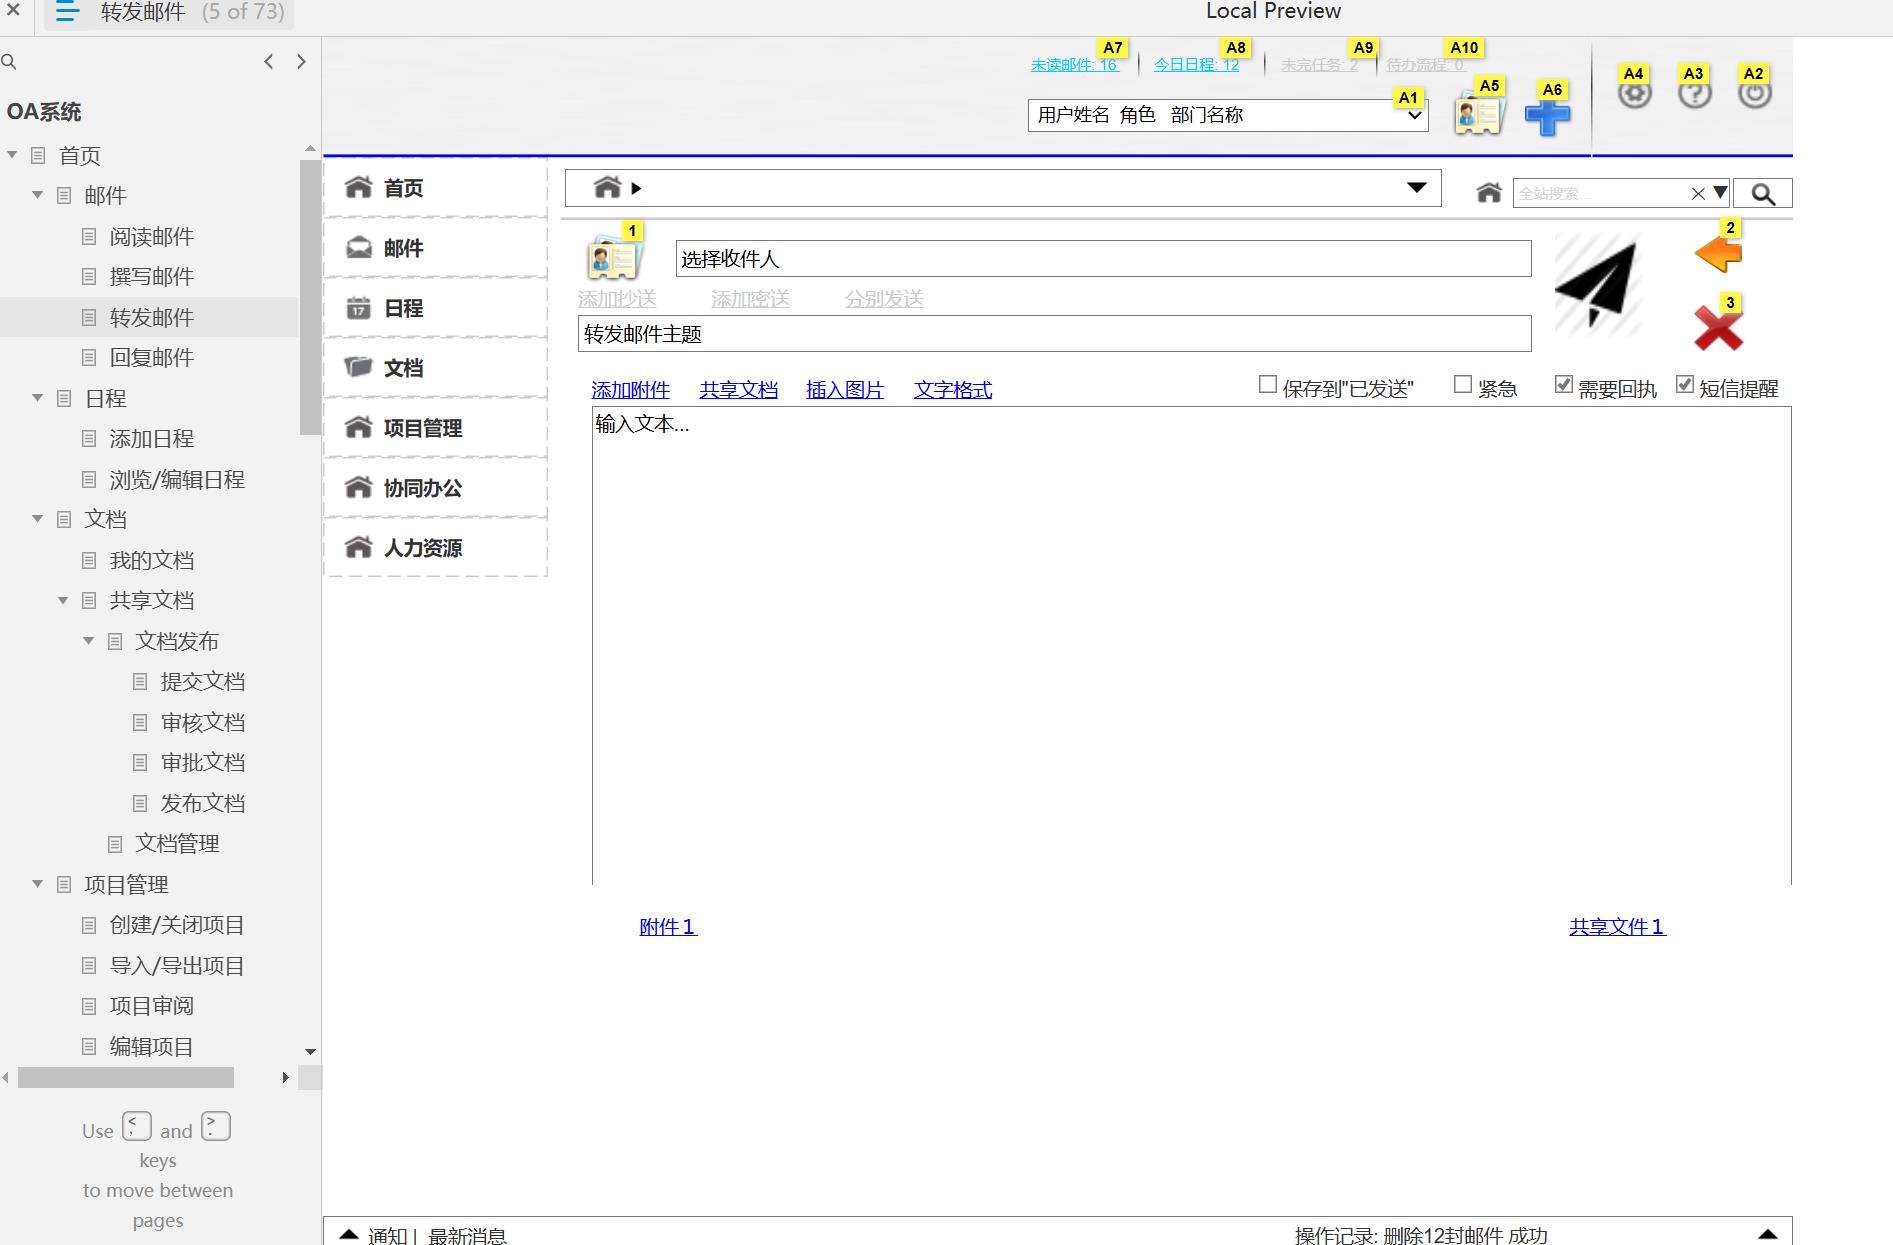Open 日程 in the left navigation menu
Screen dimensions: 1893x1245
(435, 308)
